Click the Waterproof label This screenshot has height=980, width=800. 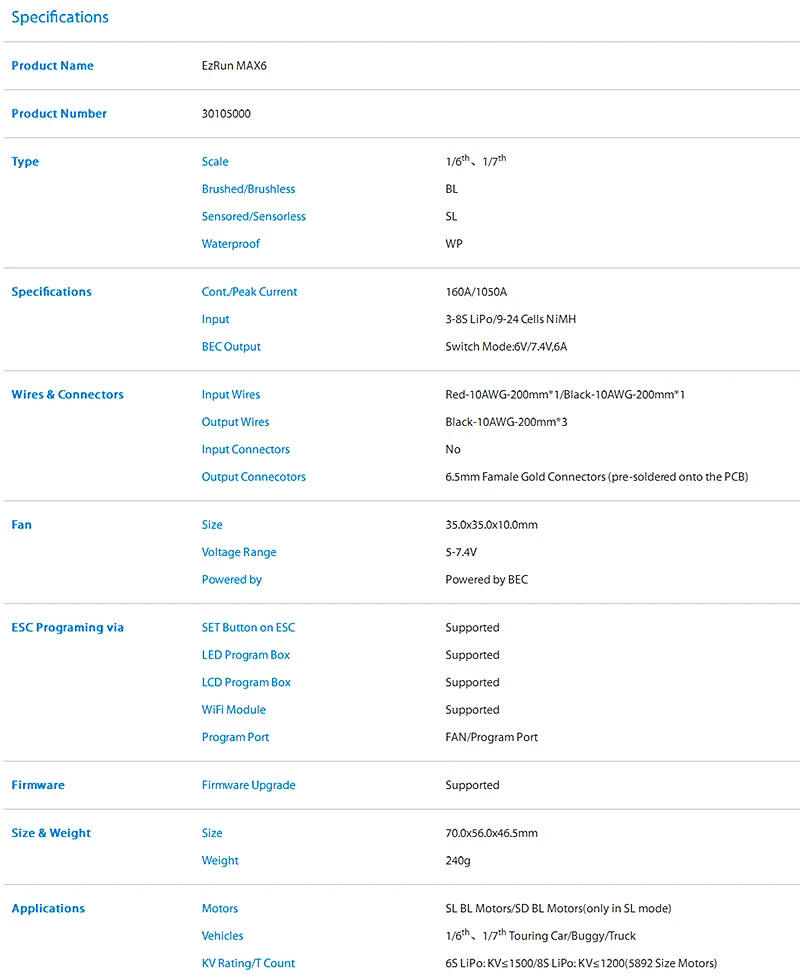[x=231, y=244]
